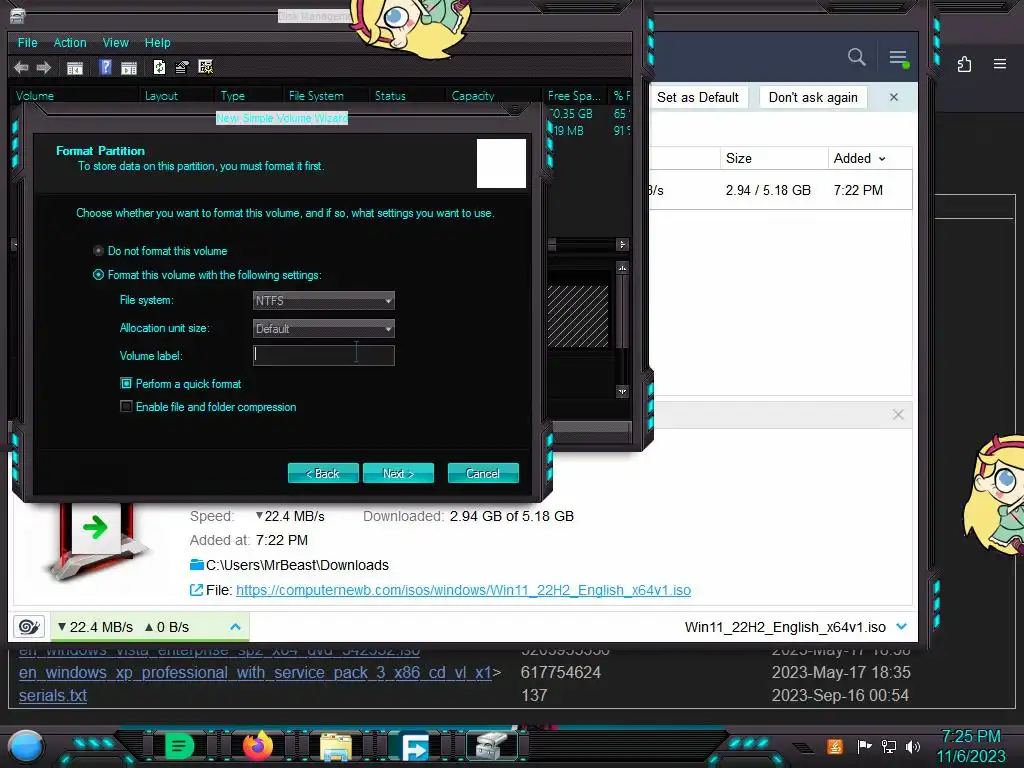The image size is (1024, 768).
Task: Open the blue arrow download manager taskbar icon
Action: click(x=415, y=747)
